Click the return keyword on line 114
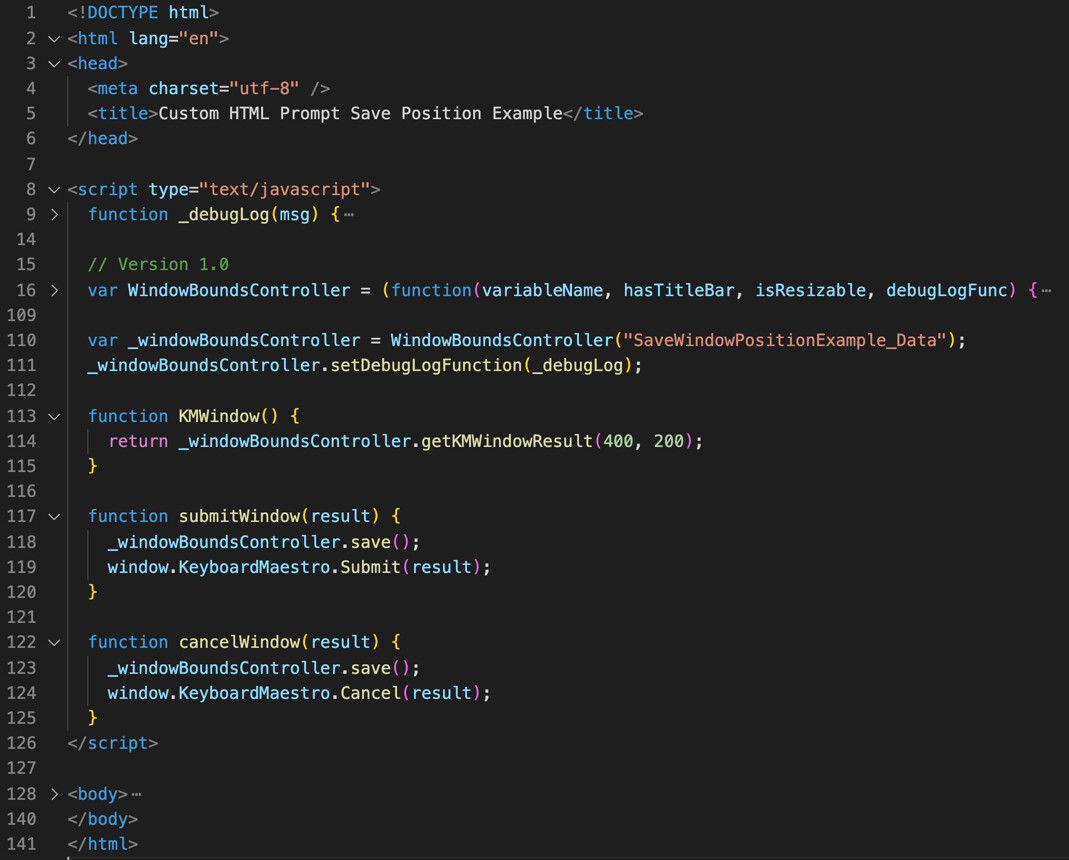 138,441
